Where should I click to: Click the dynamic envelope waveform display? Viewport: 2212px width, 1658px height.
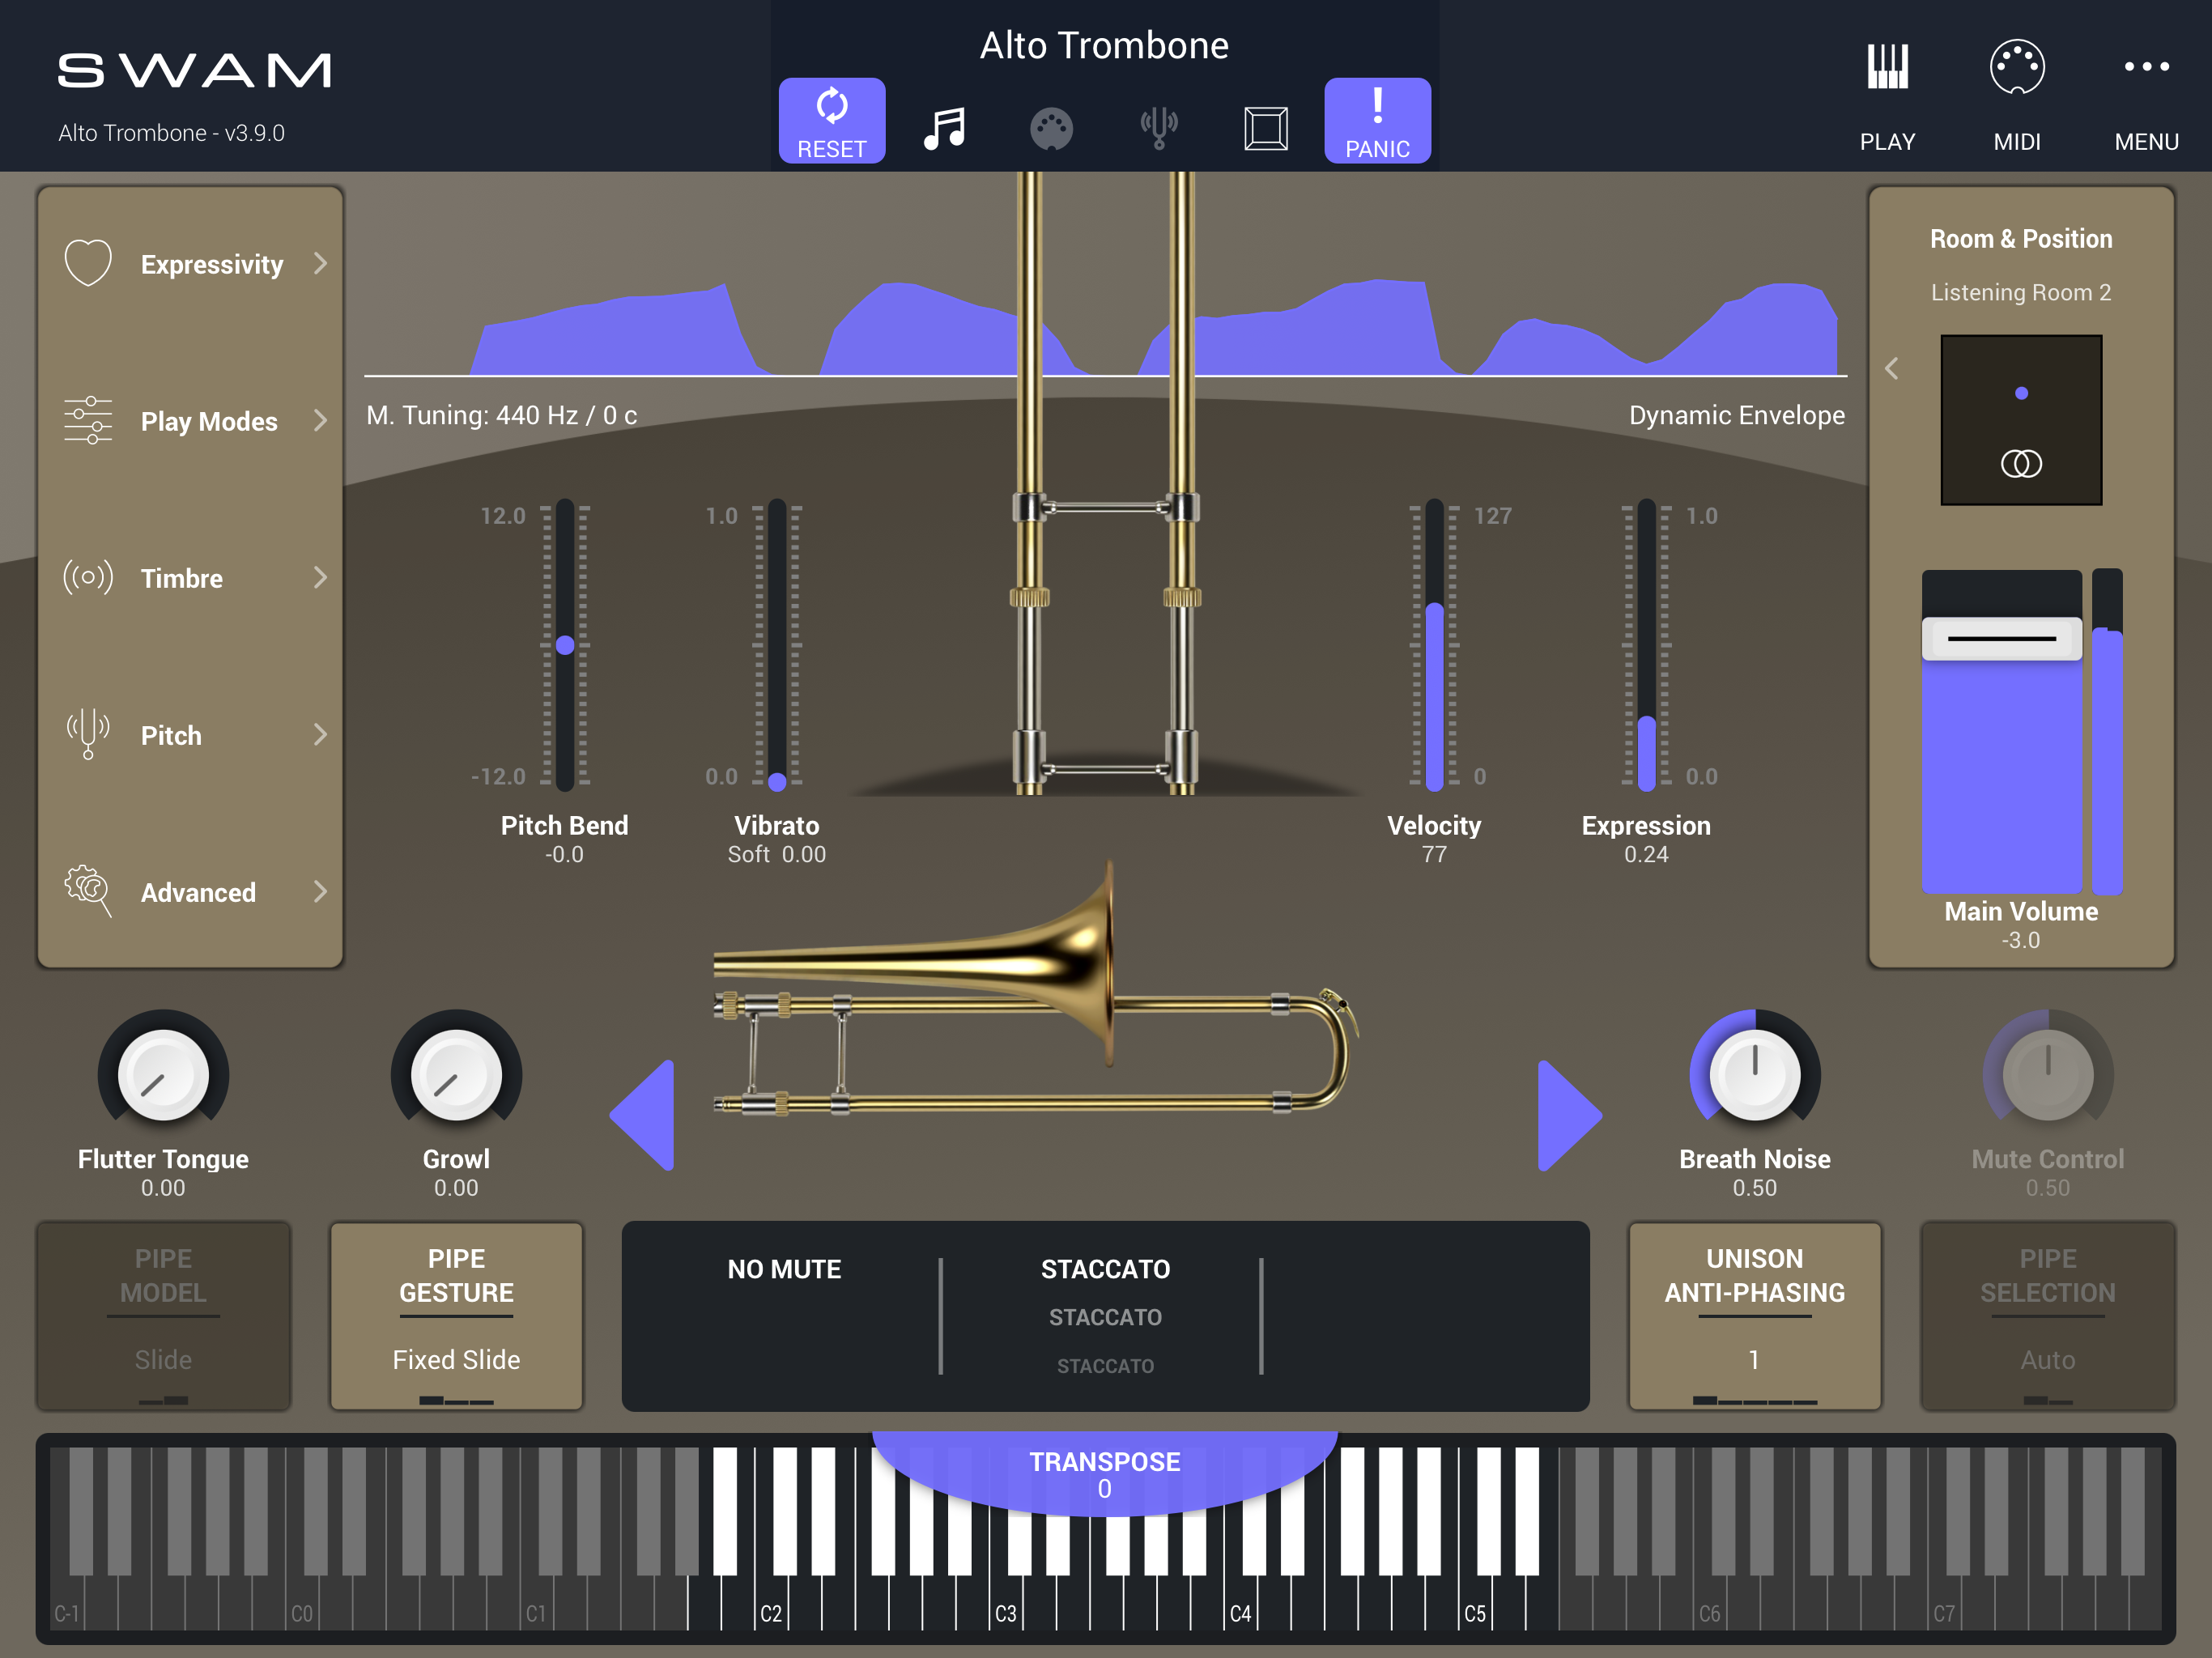coord(1105,327)
